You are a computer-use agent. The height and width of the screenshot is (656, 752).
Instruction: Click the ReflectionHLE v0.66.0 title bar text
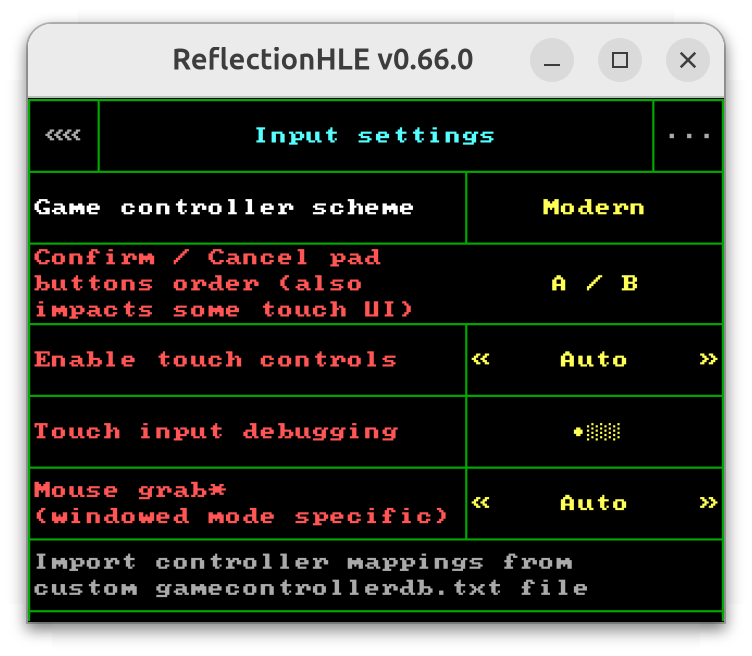(x=323, y=59)
